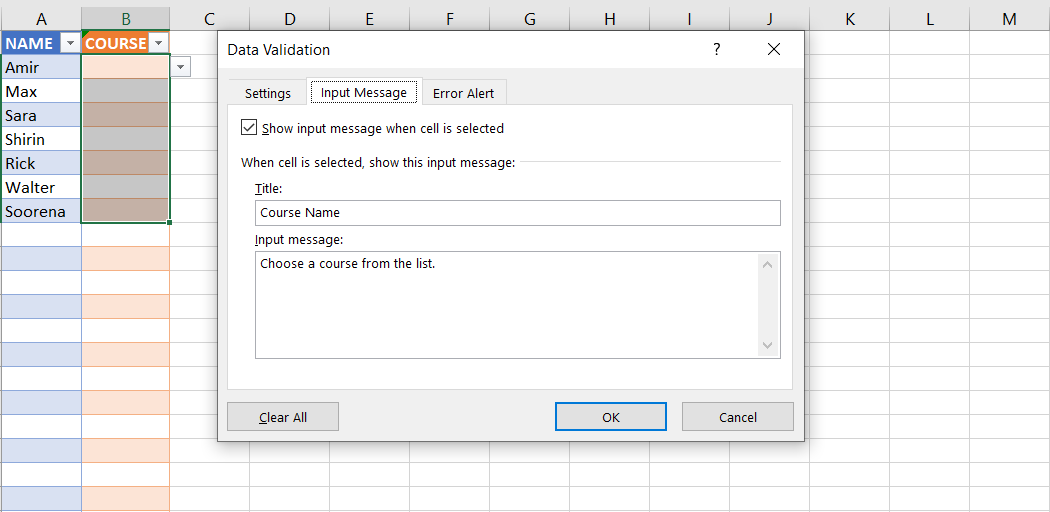Click the Title input field
The height and width of the screenshot is (512, 1050).
coord(517,212)
